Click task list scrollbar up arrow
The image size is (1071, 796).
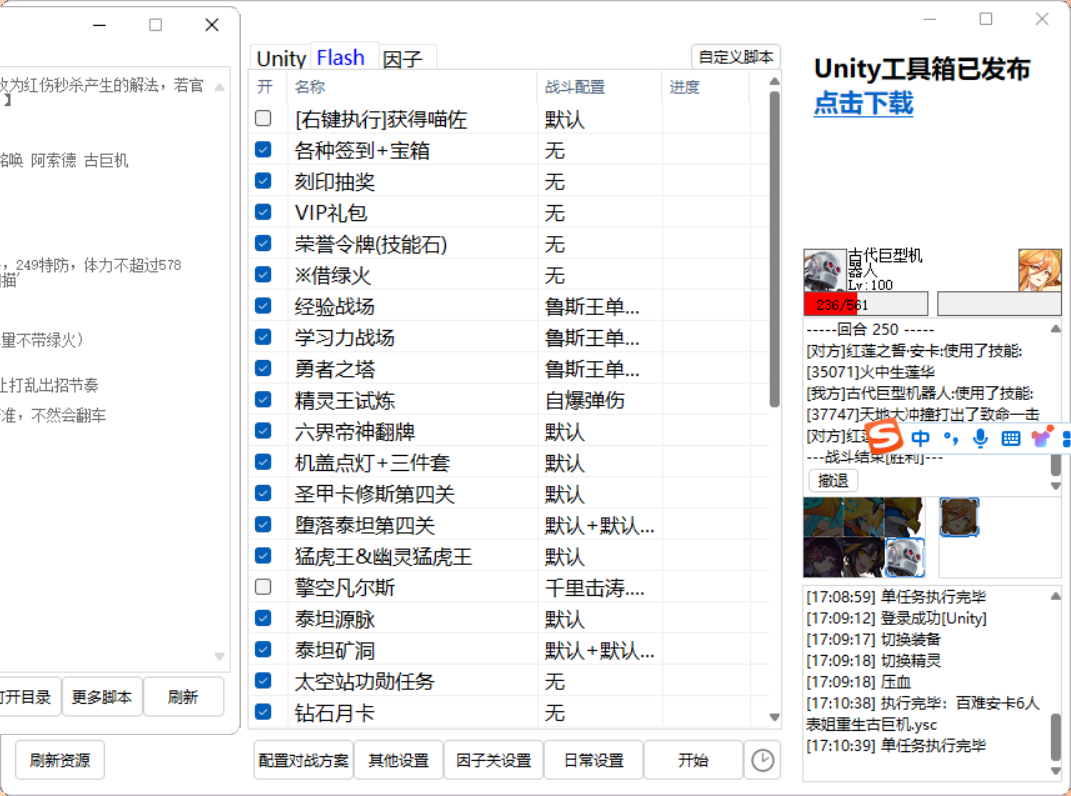[x=775, y=81]
